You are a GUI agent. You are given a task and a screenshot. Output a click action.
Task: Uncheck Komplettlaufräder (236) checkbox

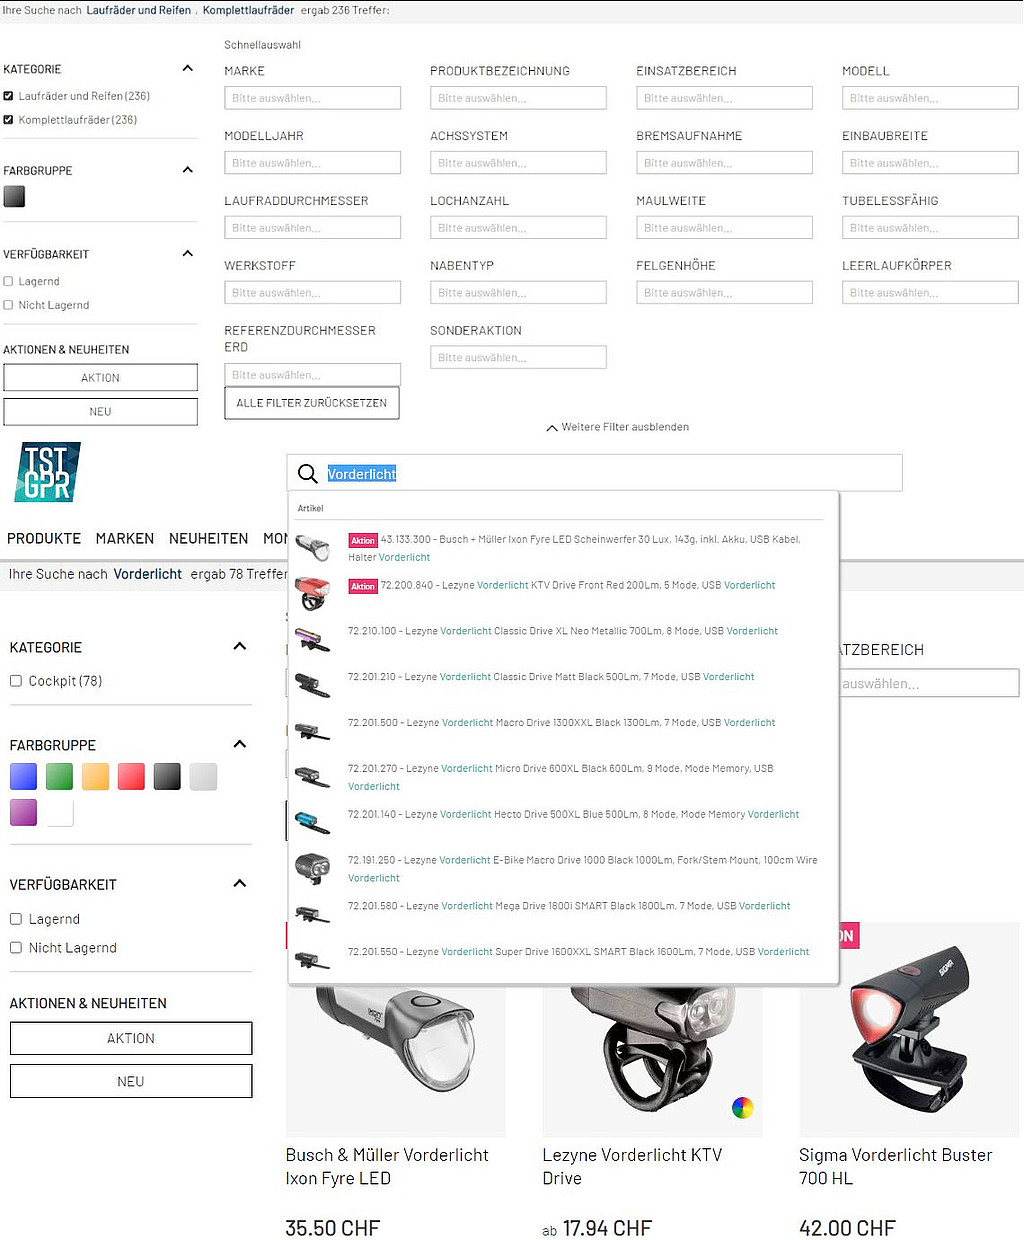(9, 120)
